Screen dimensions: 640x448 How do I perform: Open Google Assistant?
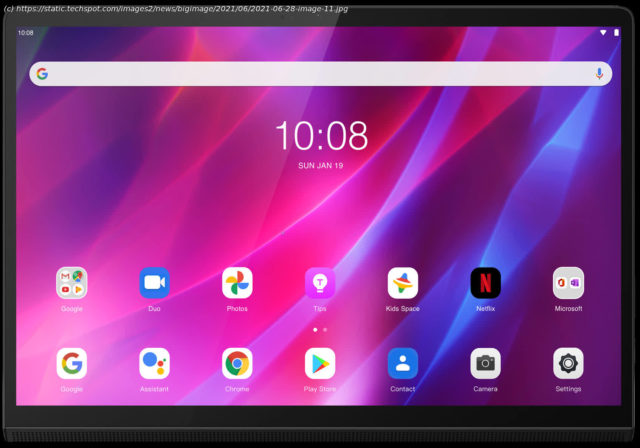[x=154, y=363]
